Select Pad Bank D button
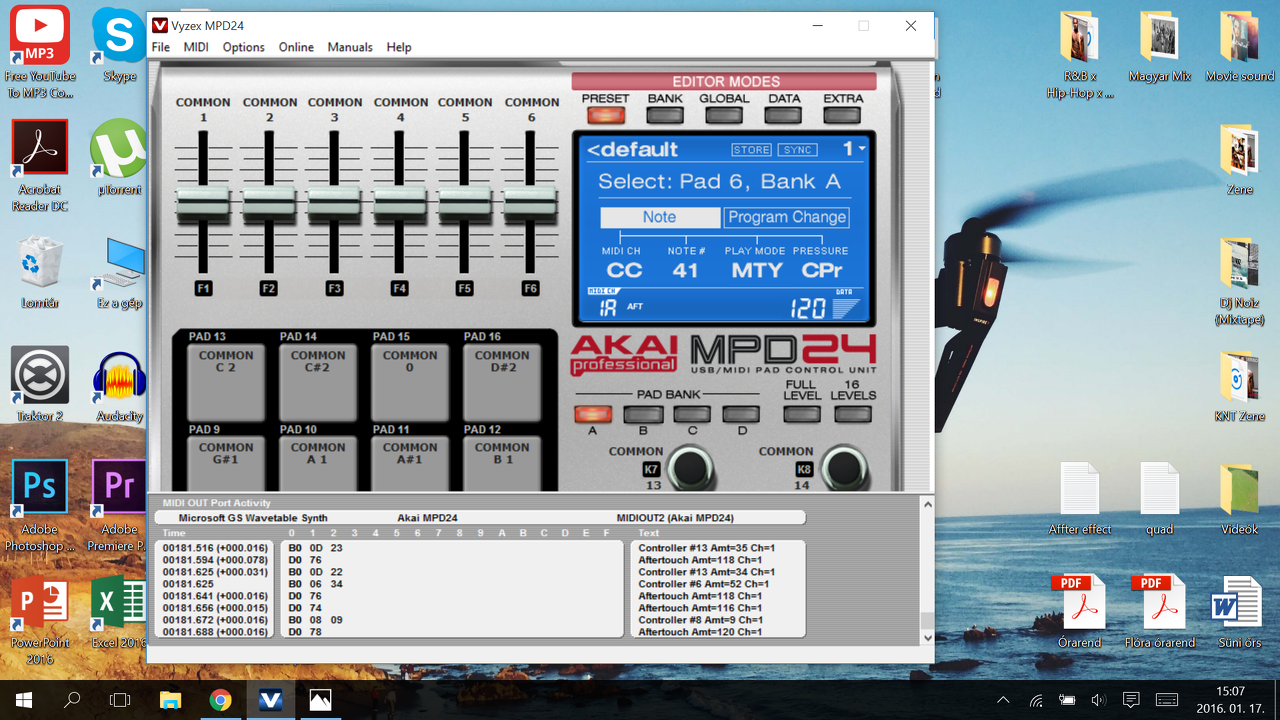Screen dimensions: 1280x720 [x=741, y=414]
